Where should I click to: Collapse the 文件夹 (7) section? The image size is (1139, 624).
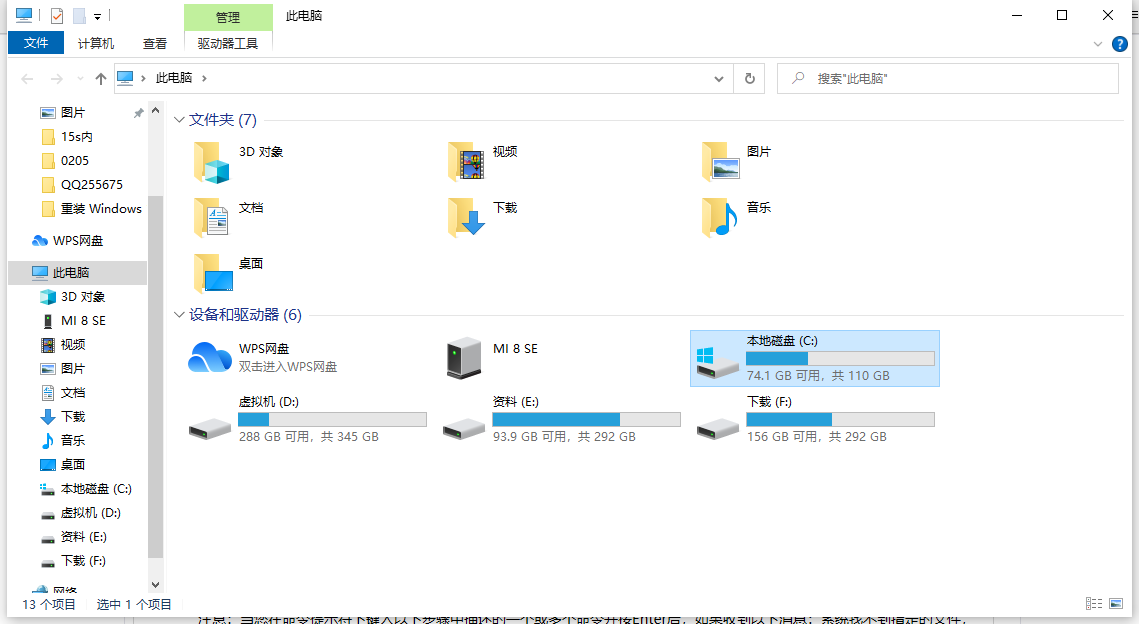180,119
